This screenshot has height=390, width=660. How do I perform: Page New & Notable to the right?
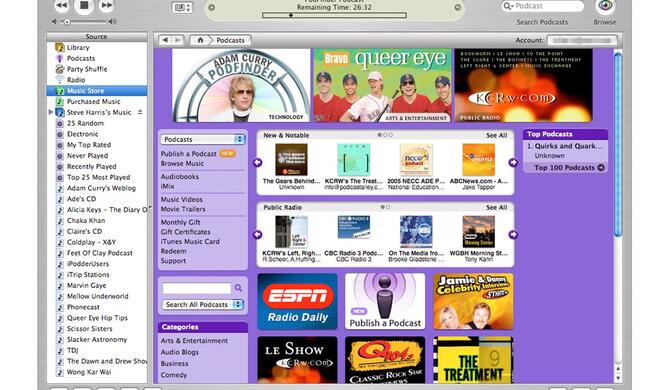(513, 162)
